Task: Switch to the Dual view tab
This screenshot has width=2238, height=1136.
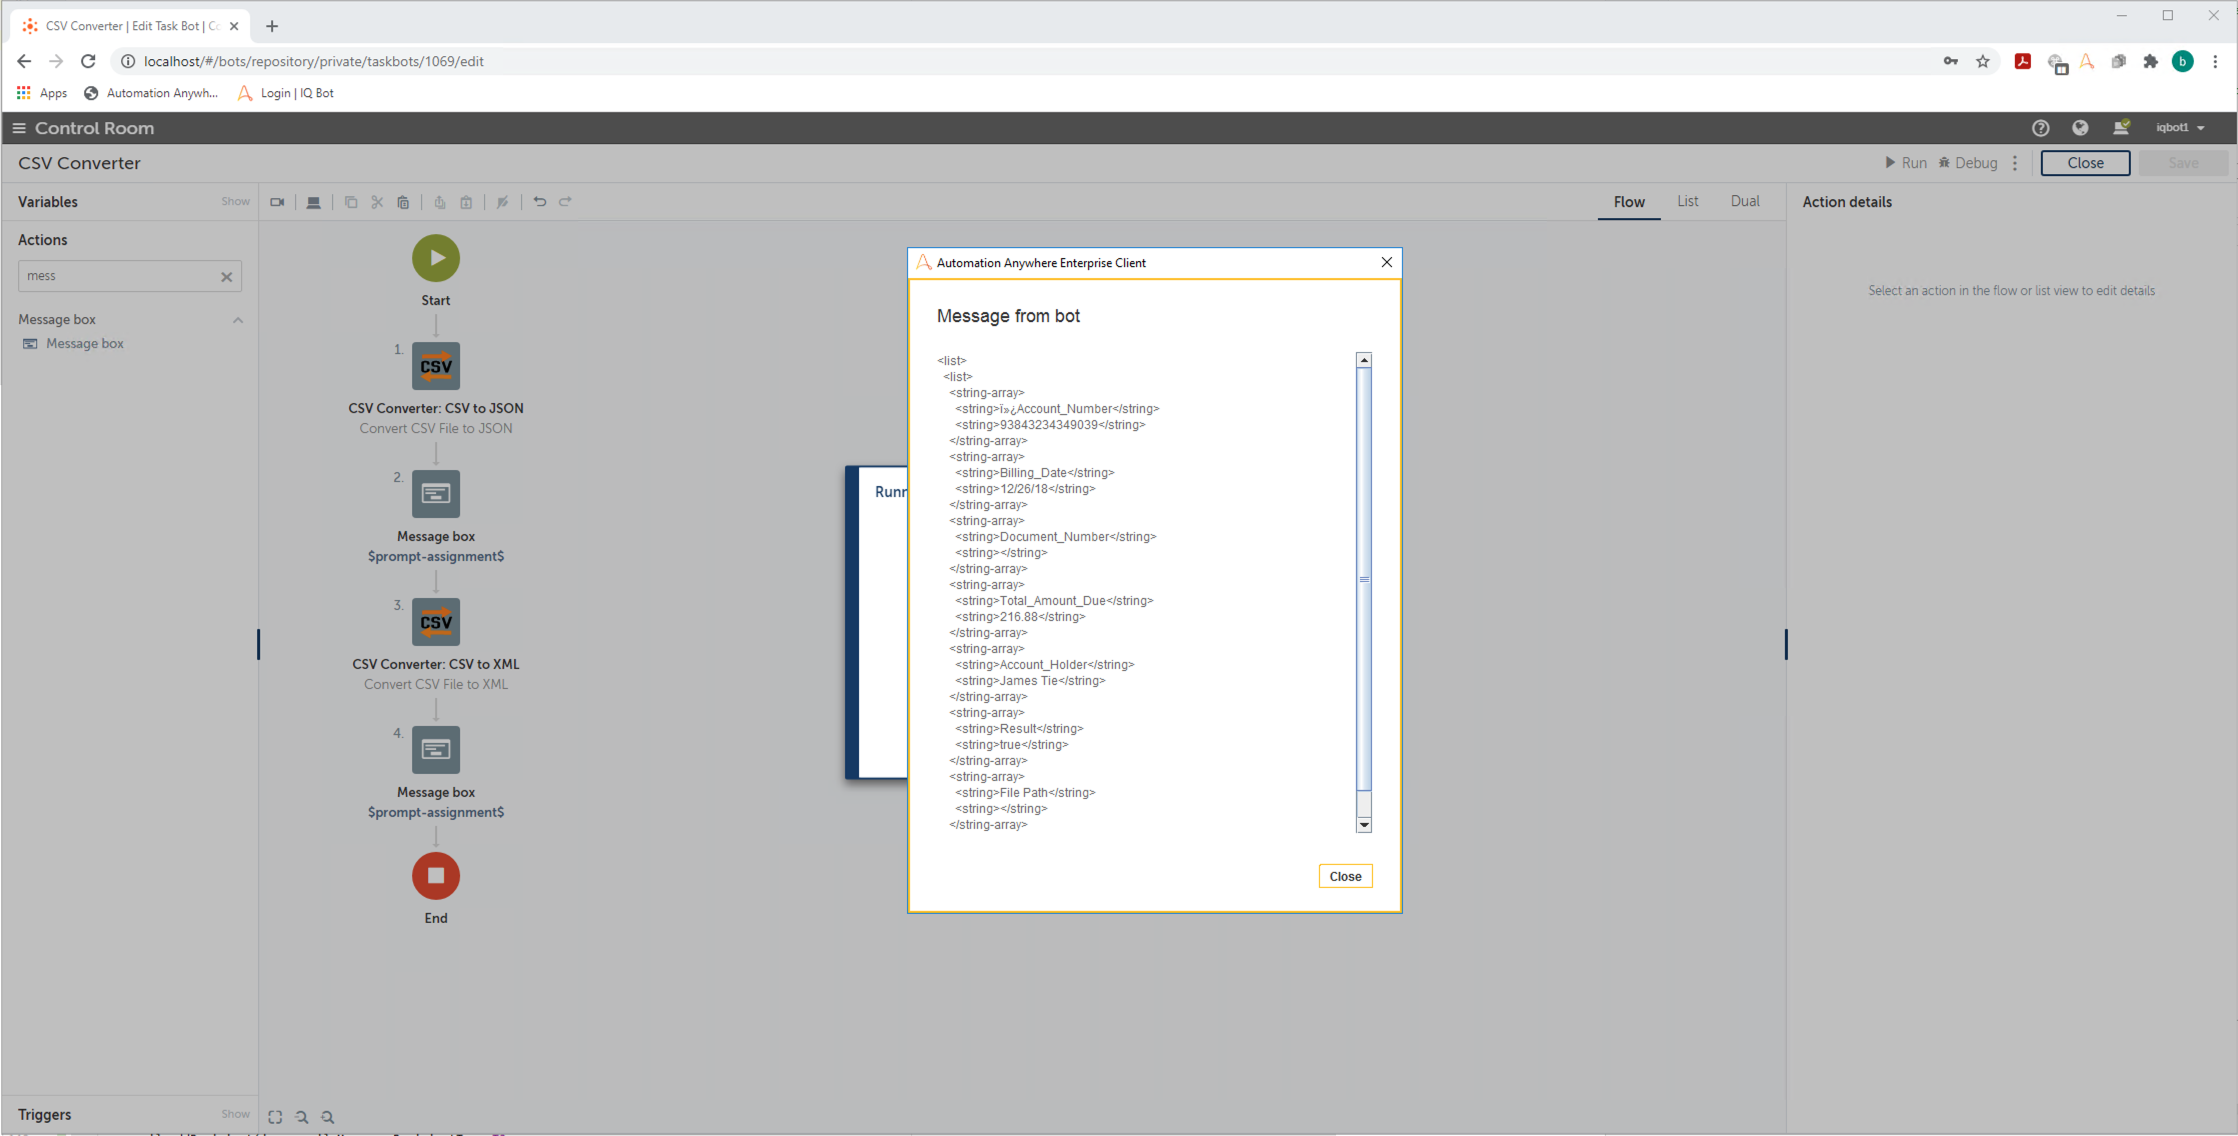Action: click(x=1744, y=201)
